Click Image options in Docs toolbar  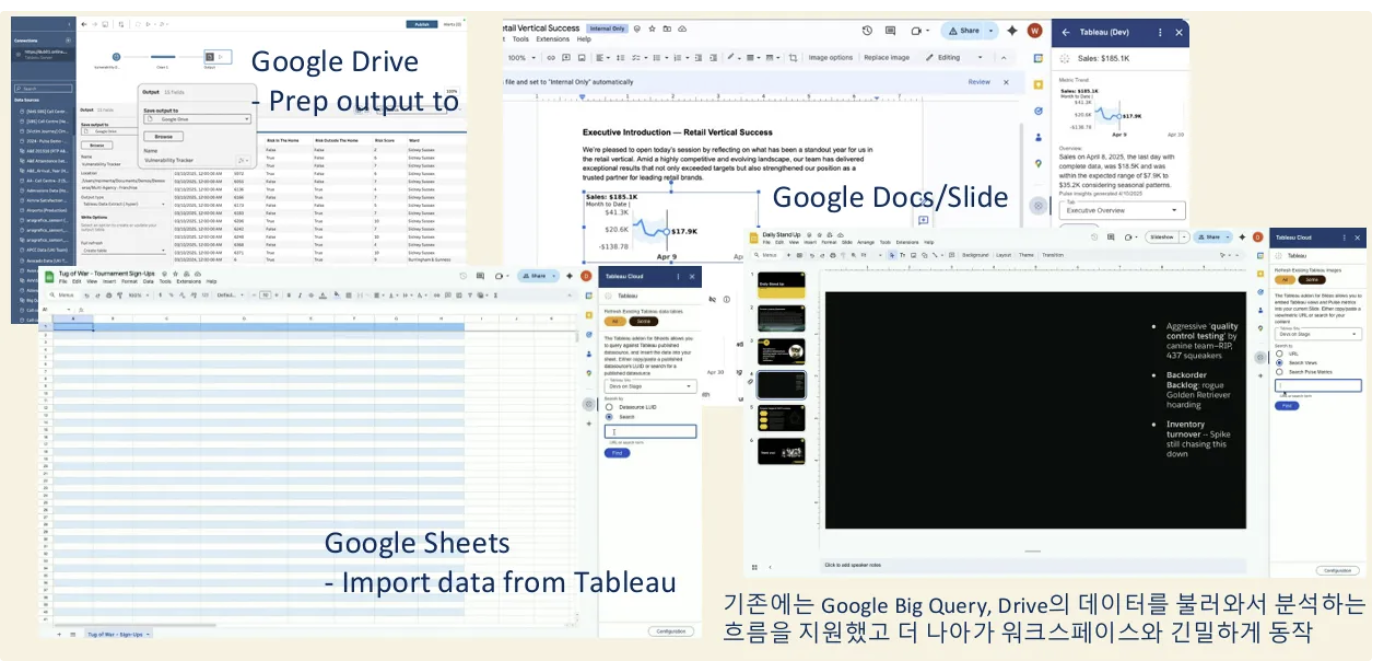pyautogui.click(x=831, y=58)
